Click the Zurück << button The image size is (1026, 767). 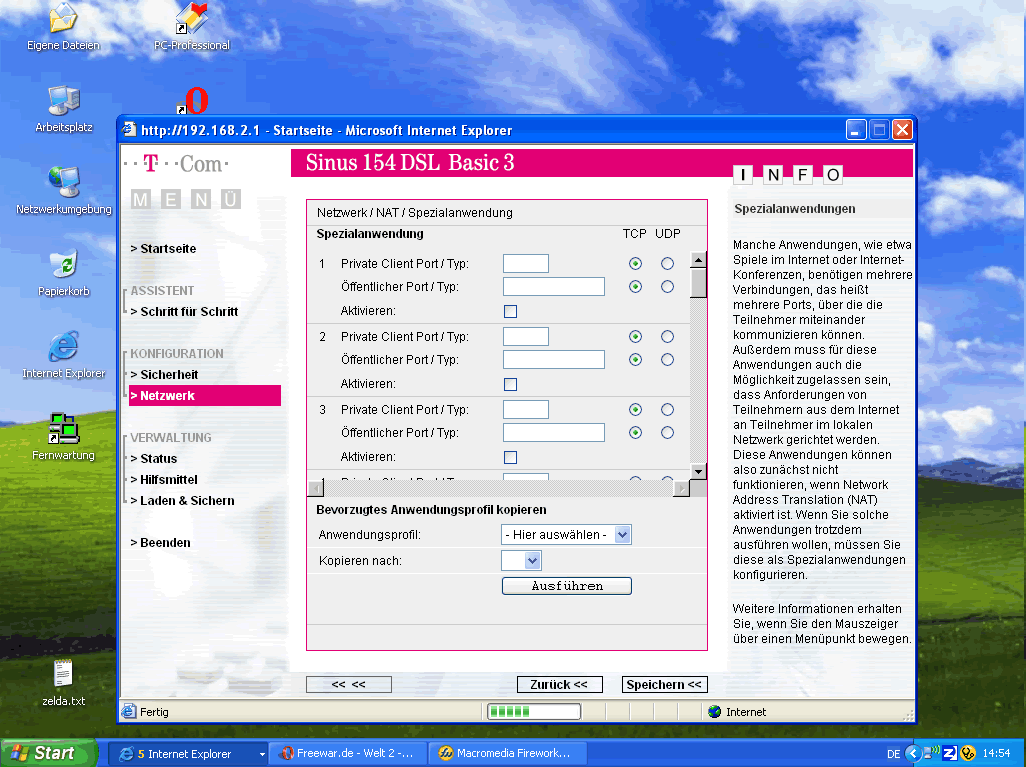[x=559, y=685]
